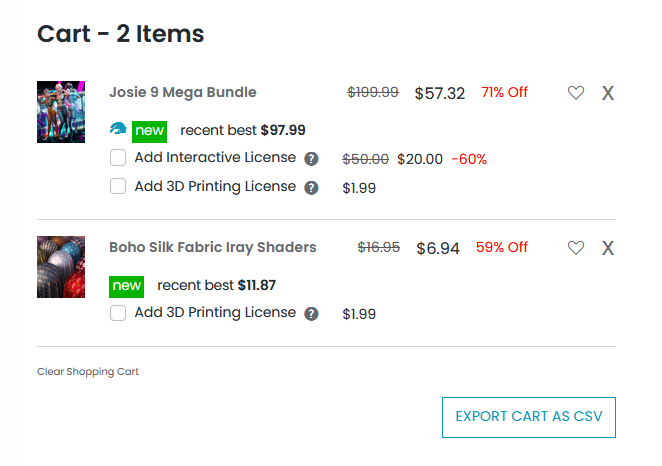Open Interactive License help question mark
Image resolution: width=662 pixels, height=466 pixels.
pyautogui.click(x=311, y=159)
